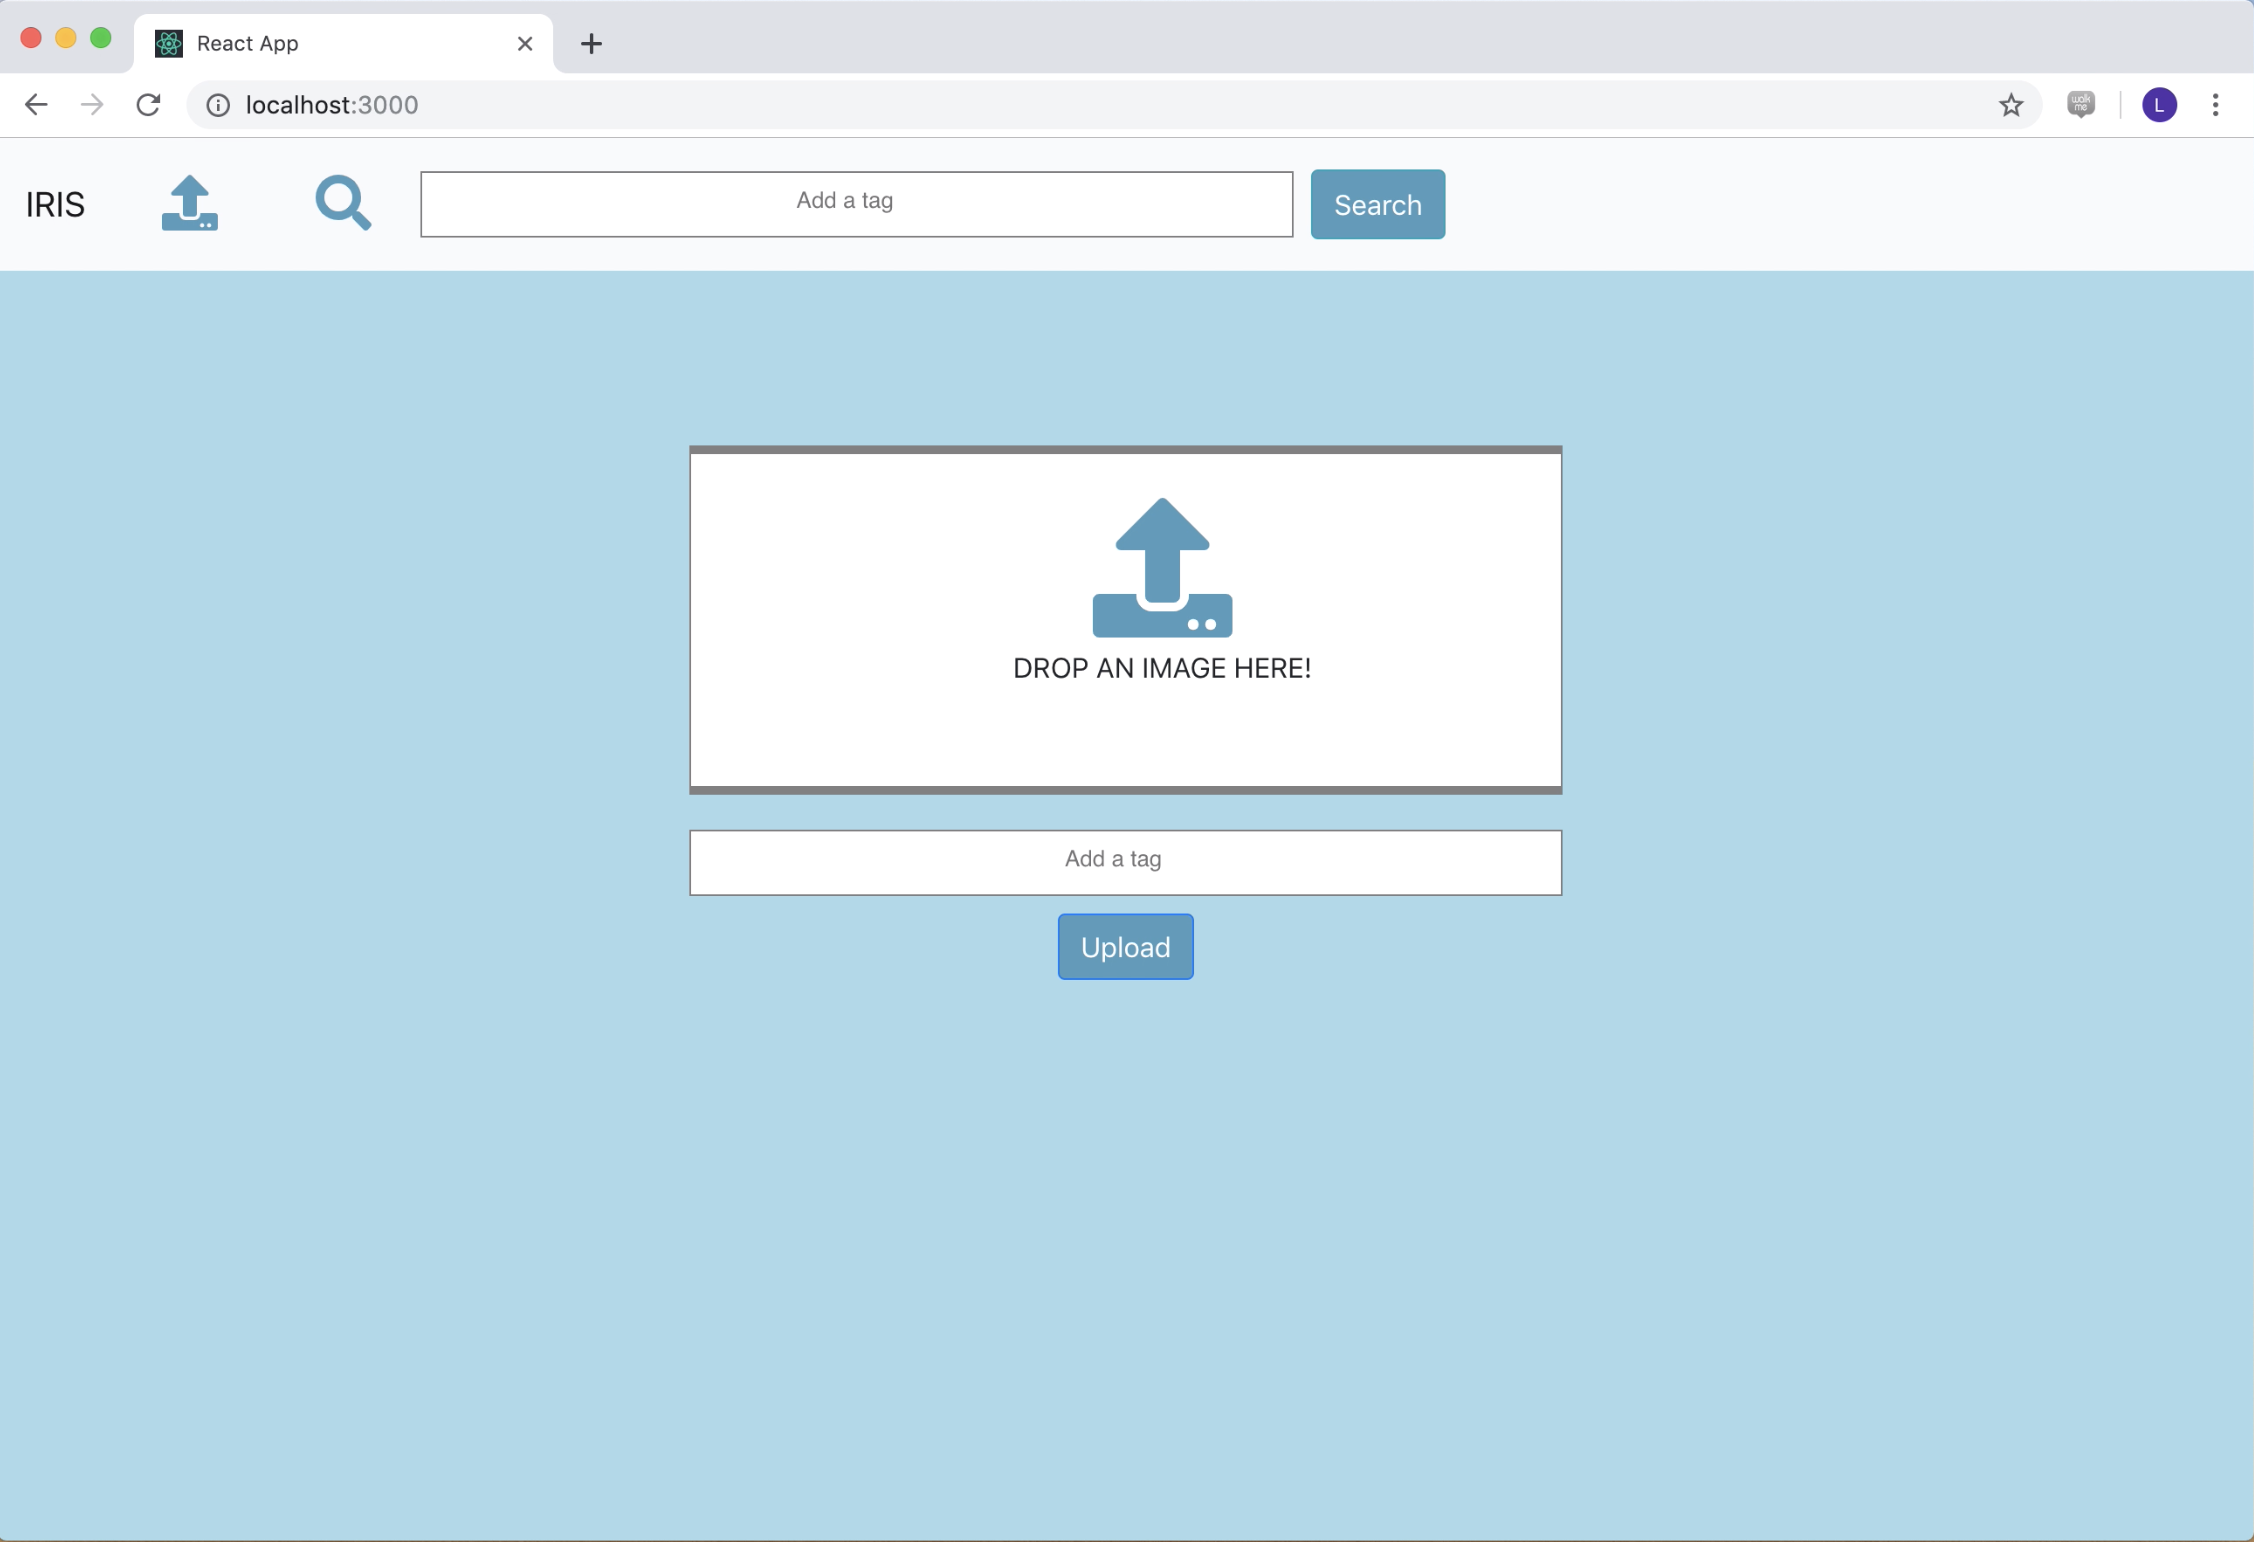This screenshot has height=1542, width=2254.
Task: Click the upload icon in navbar
Action: [189, 203]
